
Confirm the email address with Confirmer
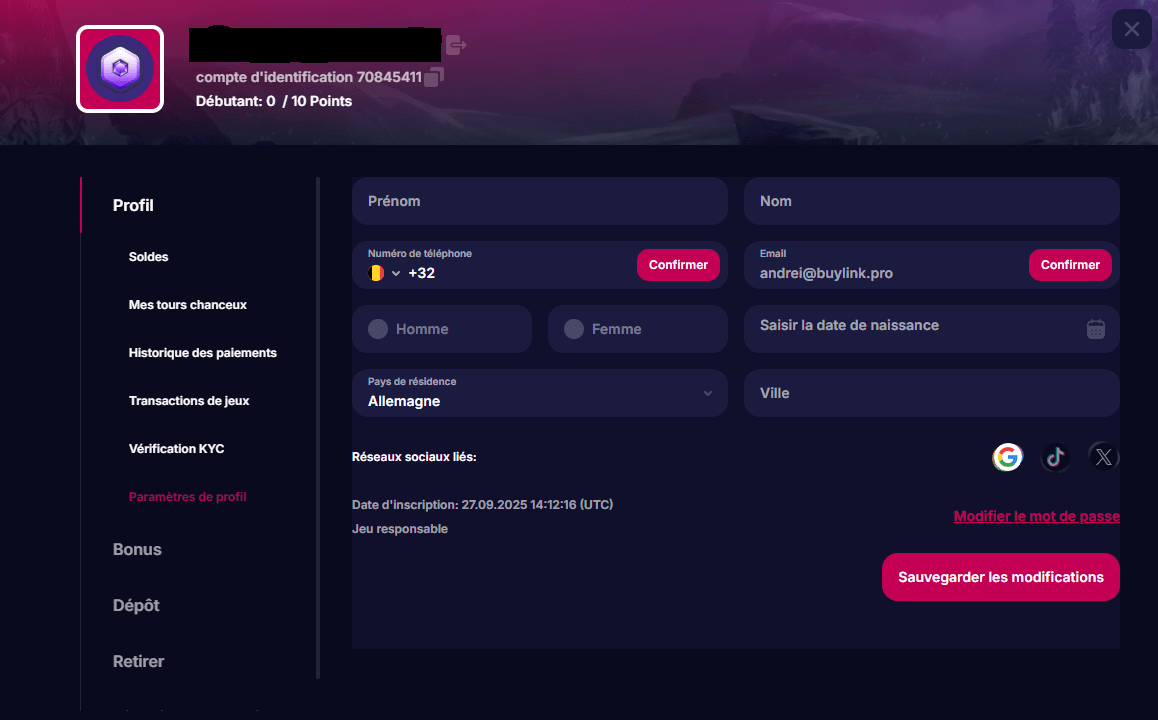tap(1069, 265)
